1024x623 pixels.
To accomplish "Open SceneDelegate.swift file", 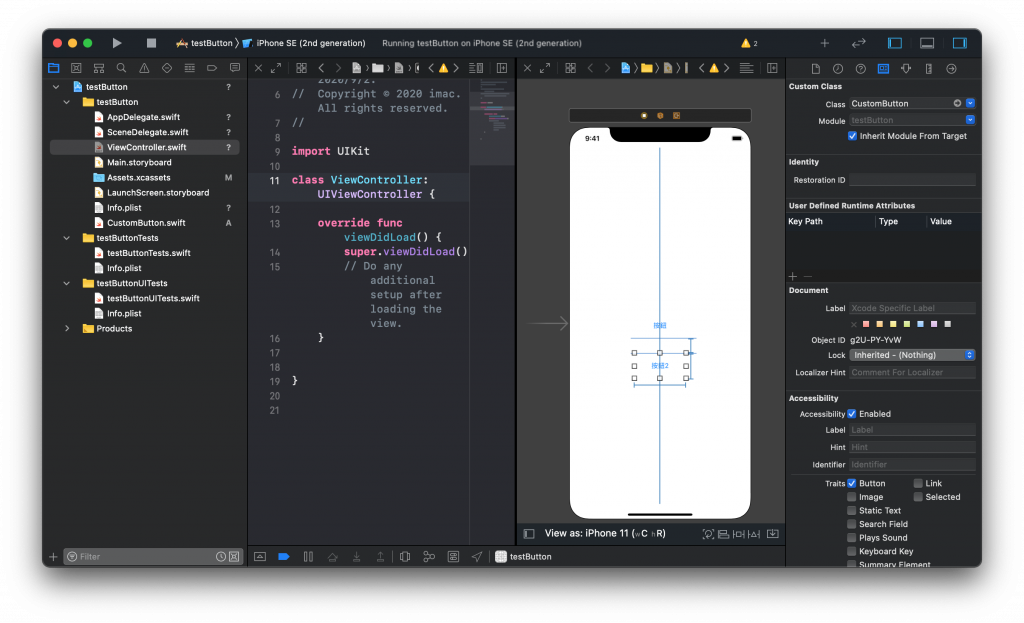I will (148, 132).
